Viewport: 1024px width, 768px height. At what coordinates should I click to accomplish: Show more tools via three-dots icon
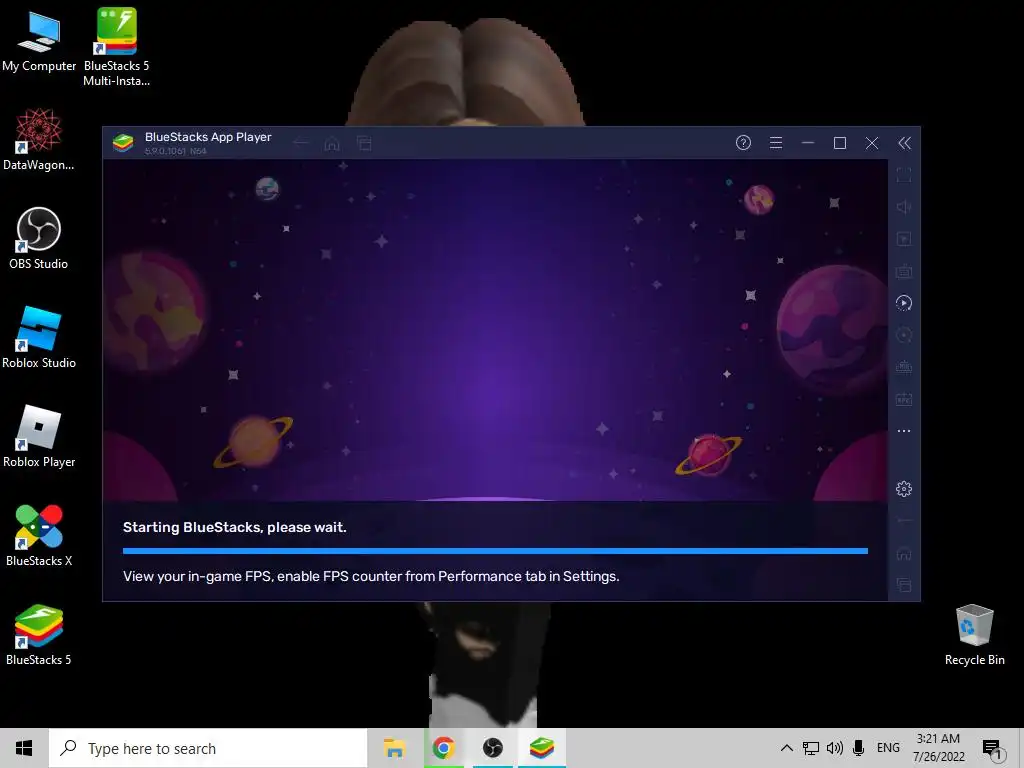pyautogui.click(x=904, y=431)
